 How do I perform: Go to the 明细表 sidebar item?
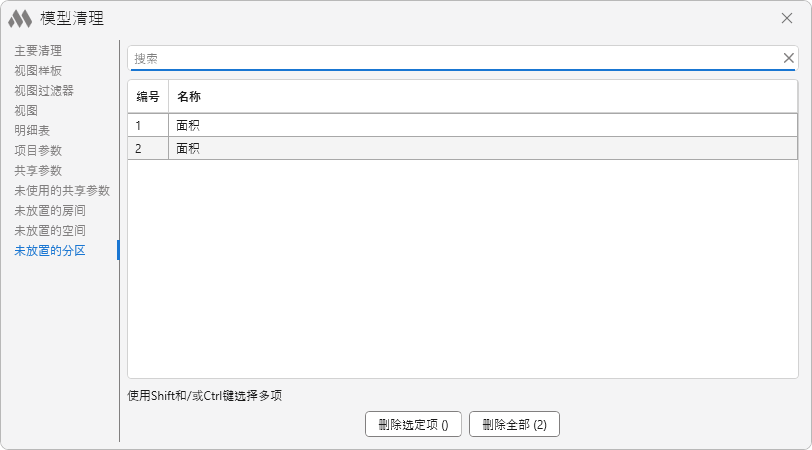point(32,130)
